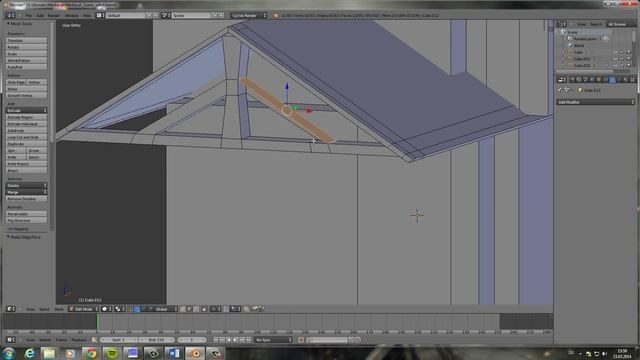Image resolution: width=640 pixels, height=360 pixels.
Task: Open Timeline editor type icon
Action: tap(10, 340)
